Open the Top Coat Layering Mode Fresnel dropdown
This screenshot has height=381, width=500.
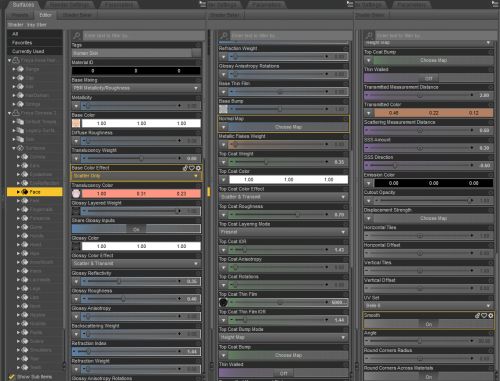[283, 232]
